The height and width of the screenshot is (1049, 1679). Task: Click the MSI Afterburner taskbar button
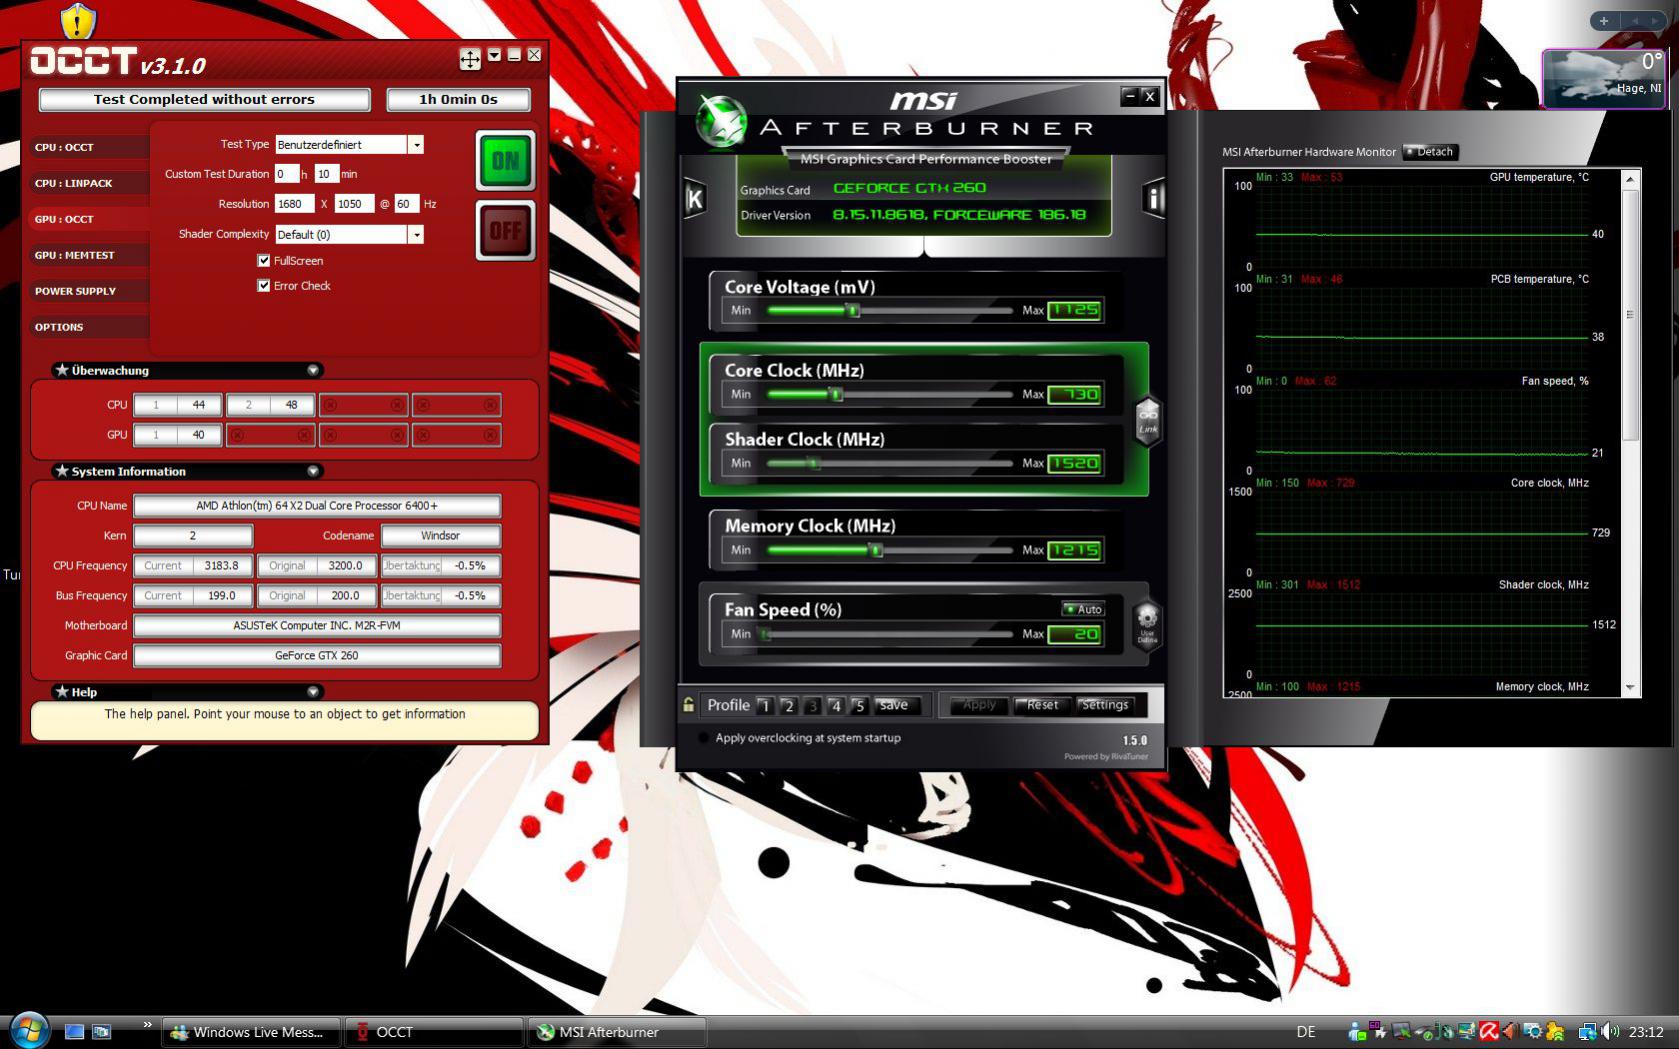(x=617, y=1032)
